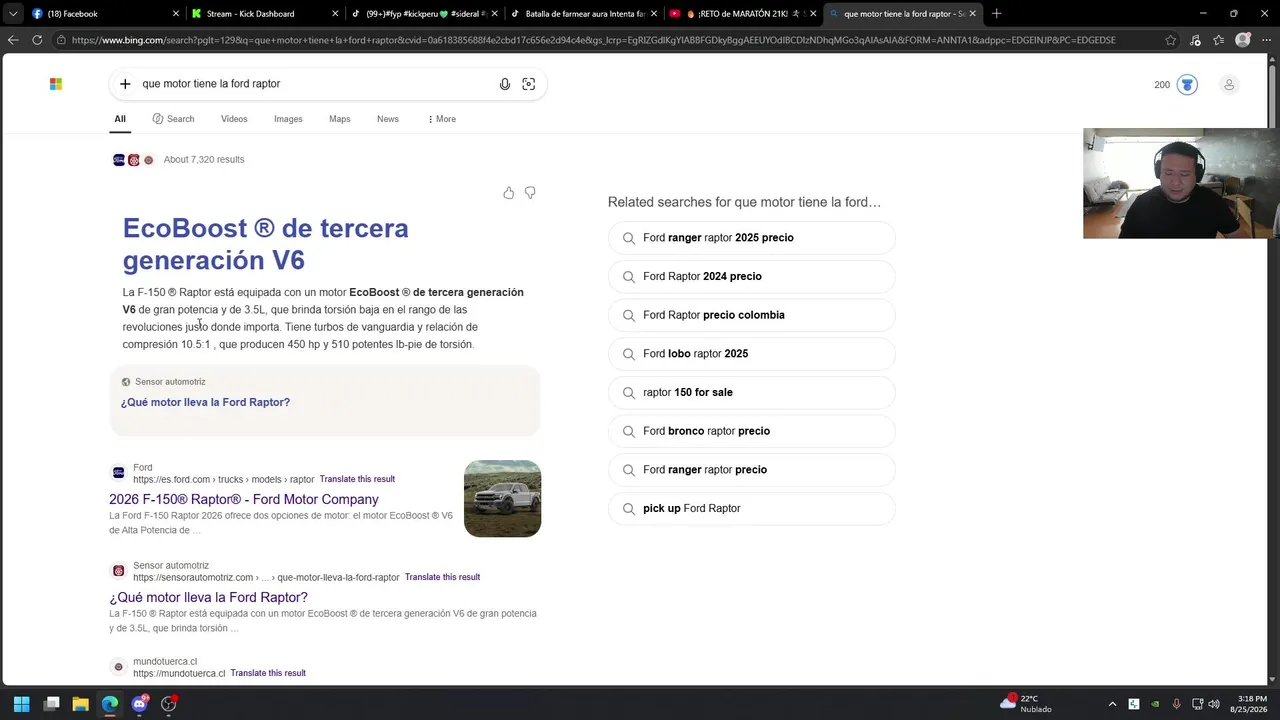Click the Bing search text field
The image size is (1280, 720).
(x=315, y=84)
